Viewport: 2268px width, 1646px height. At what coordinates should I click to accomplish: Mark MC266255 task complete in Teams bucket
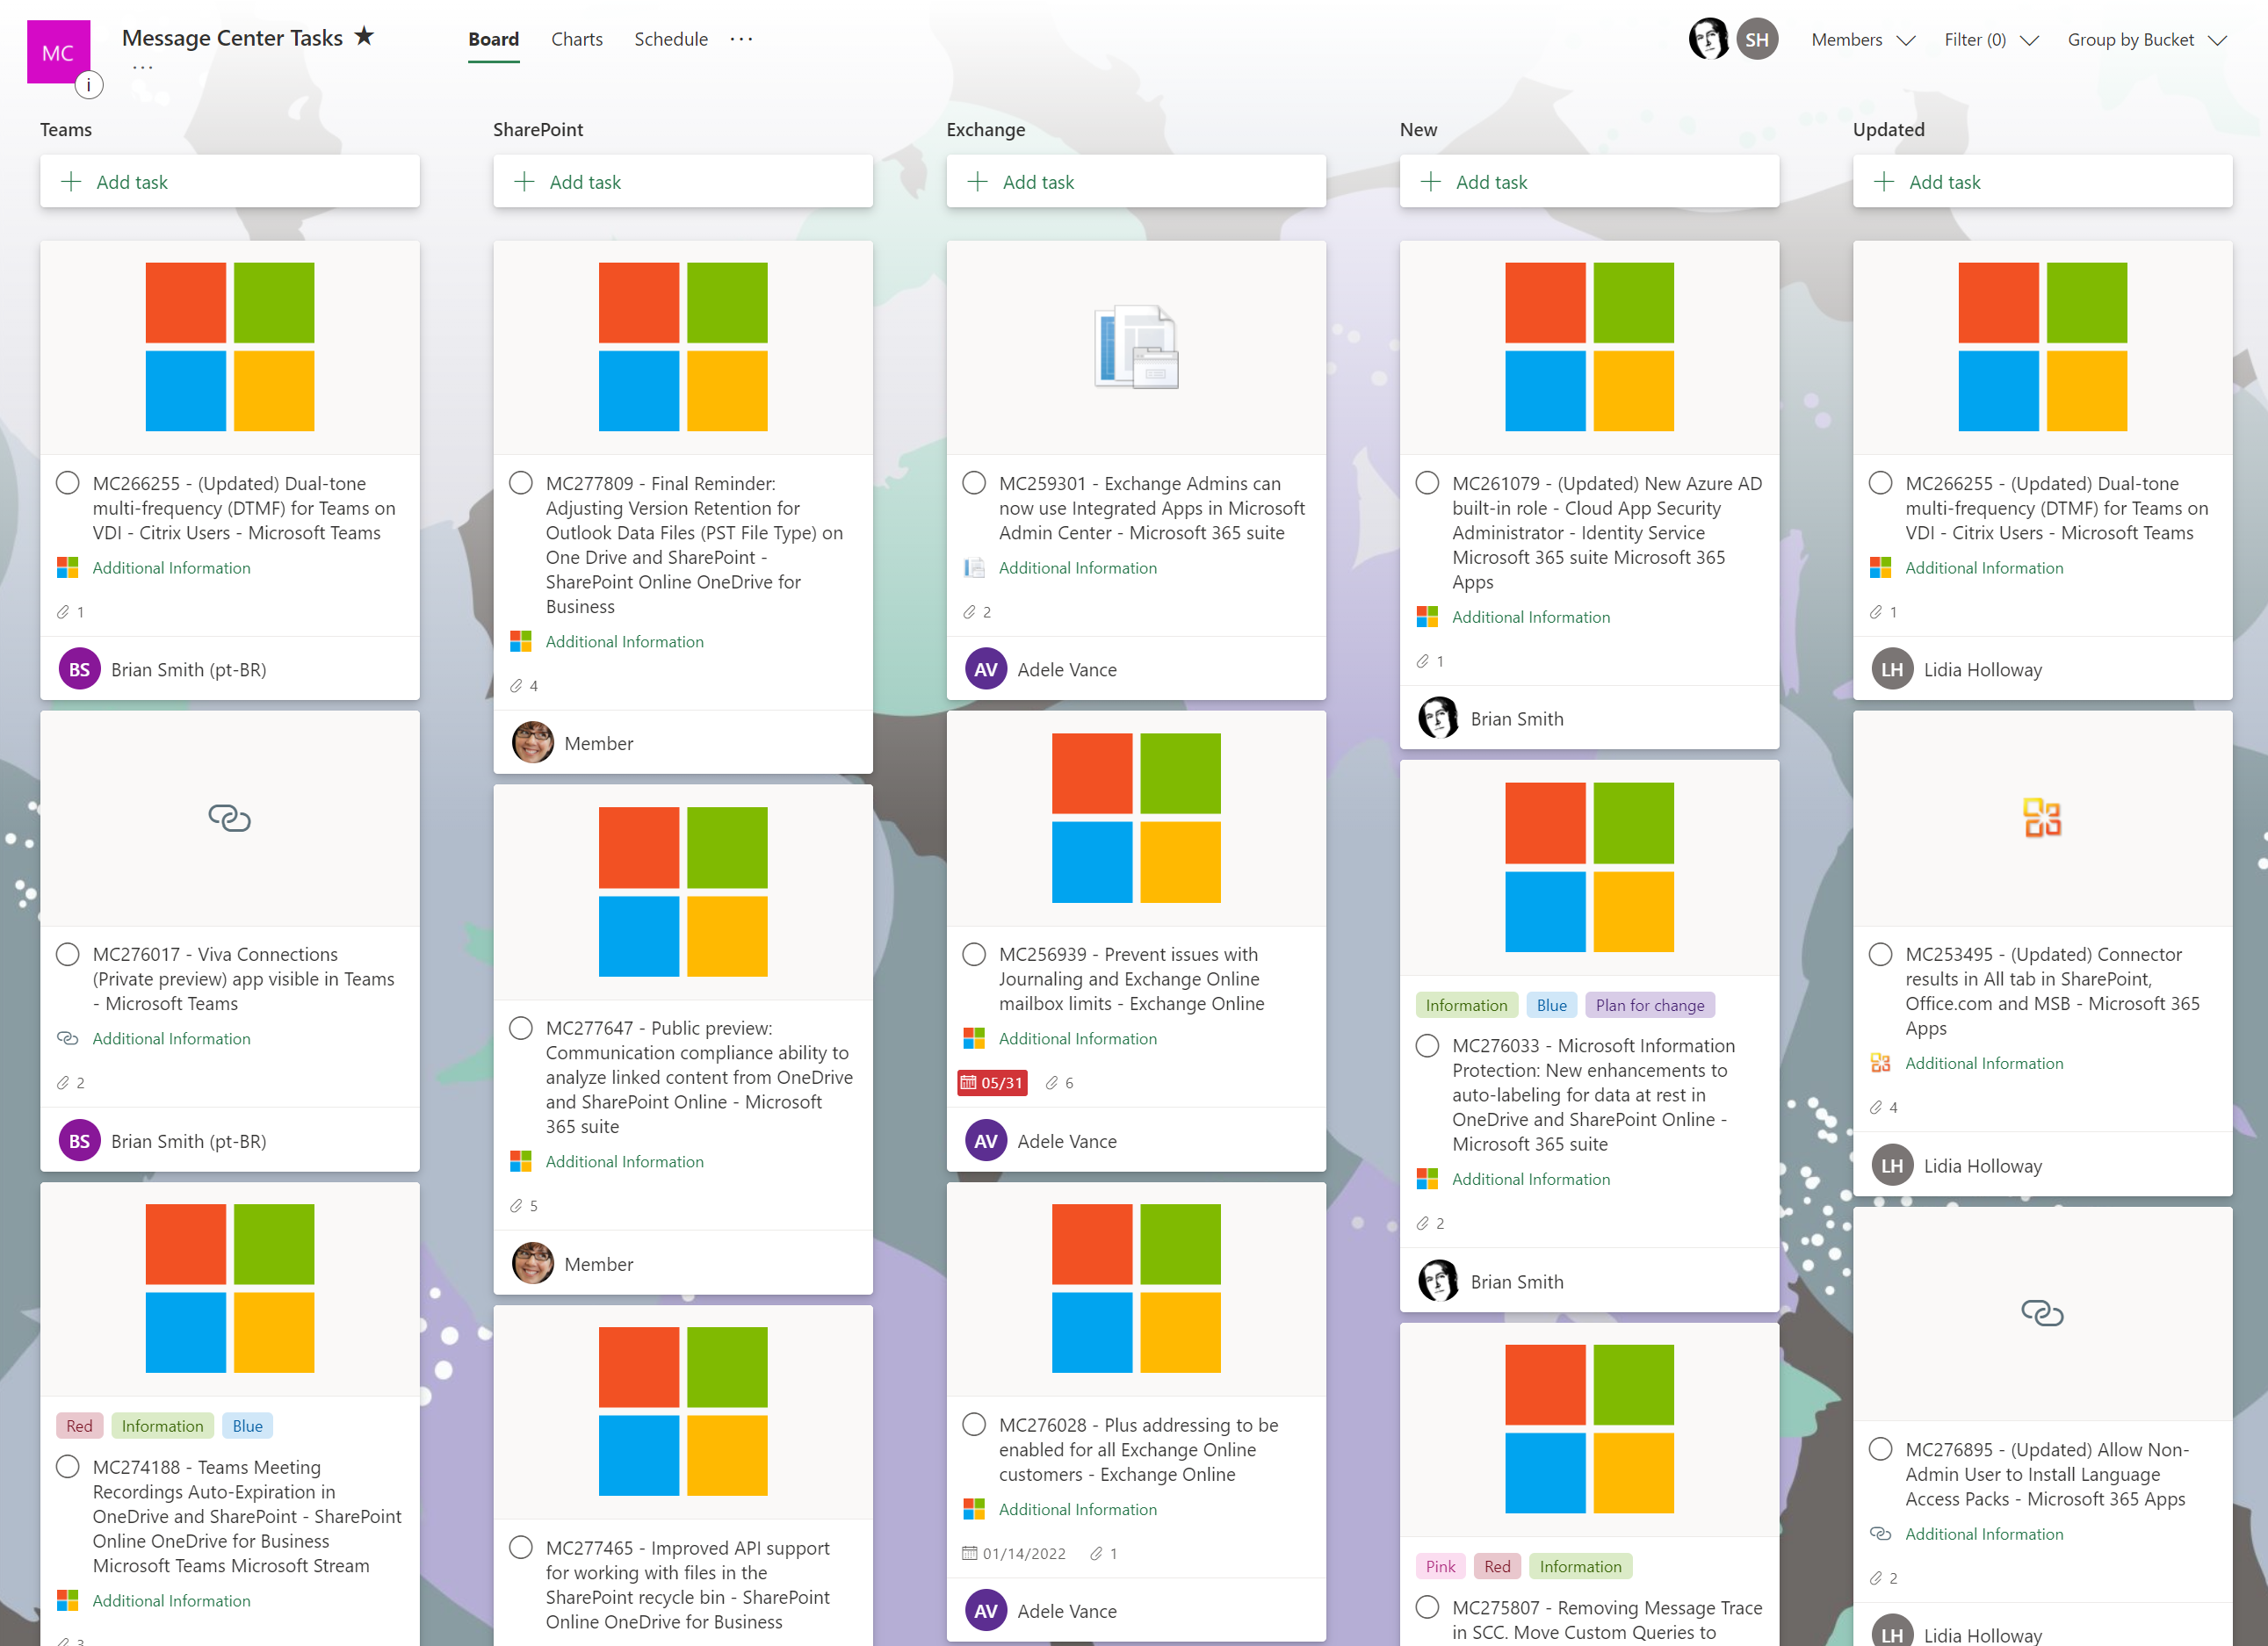(68, 484)
